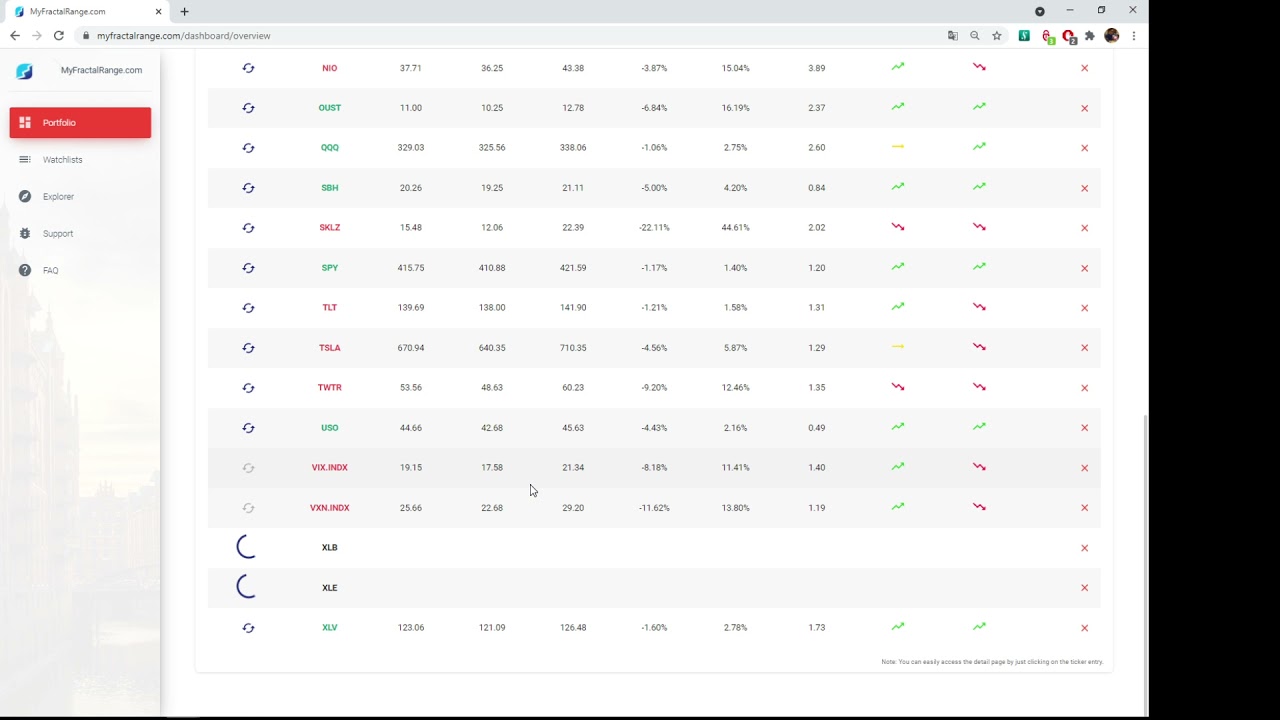Click the SKLZ downtrend arrow icon
Screen dimensions: 1280x720
[x=898, y=227]
